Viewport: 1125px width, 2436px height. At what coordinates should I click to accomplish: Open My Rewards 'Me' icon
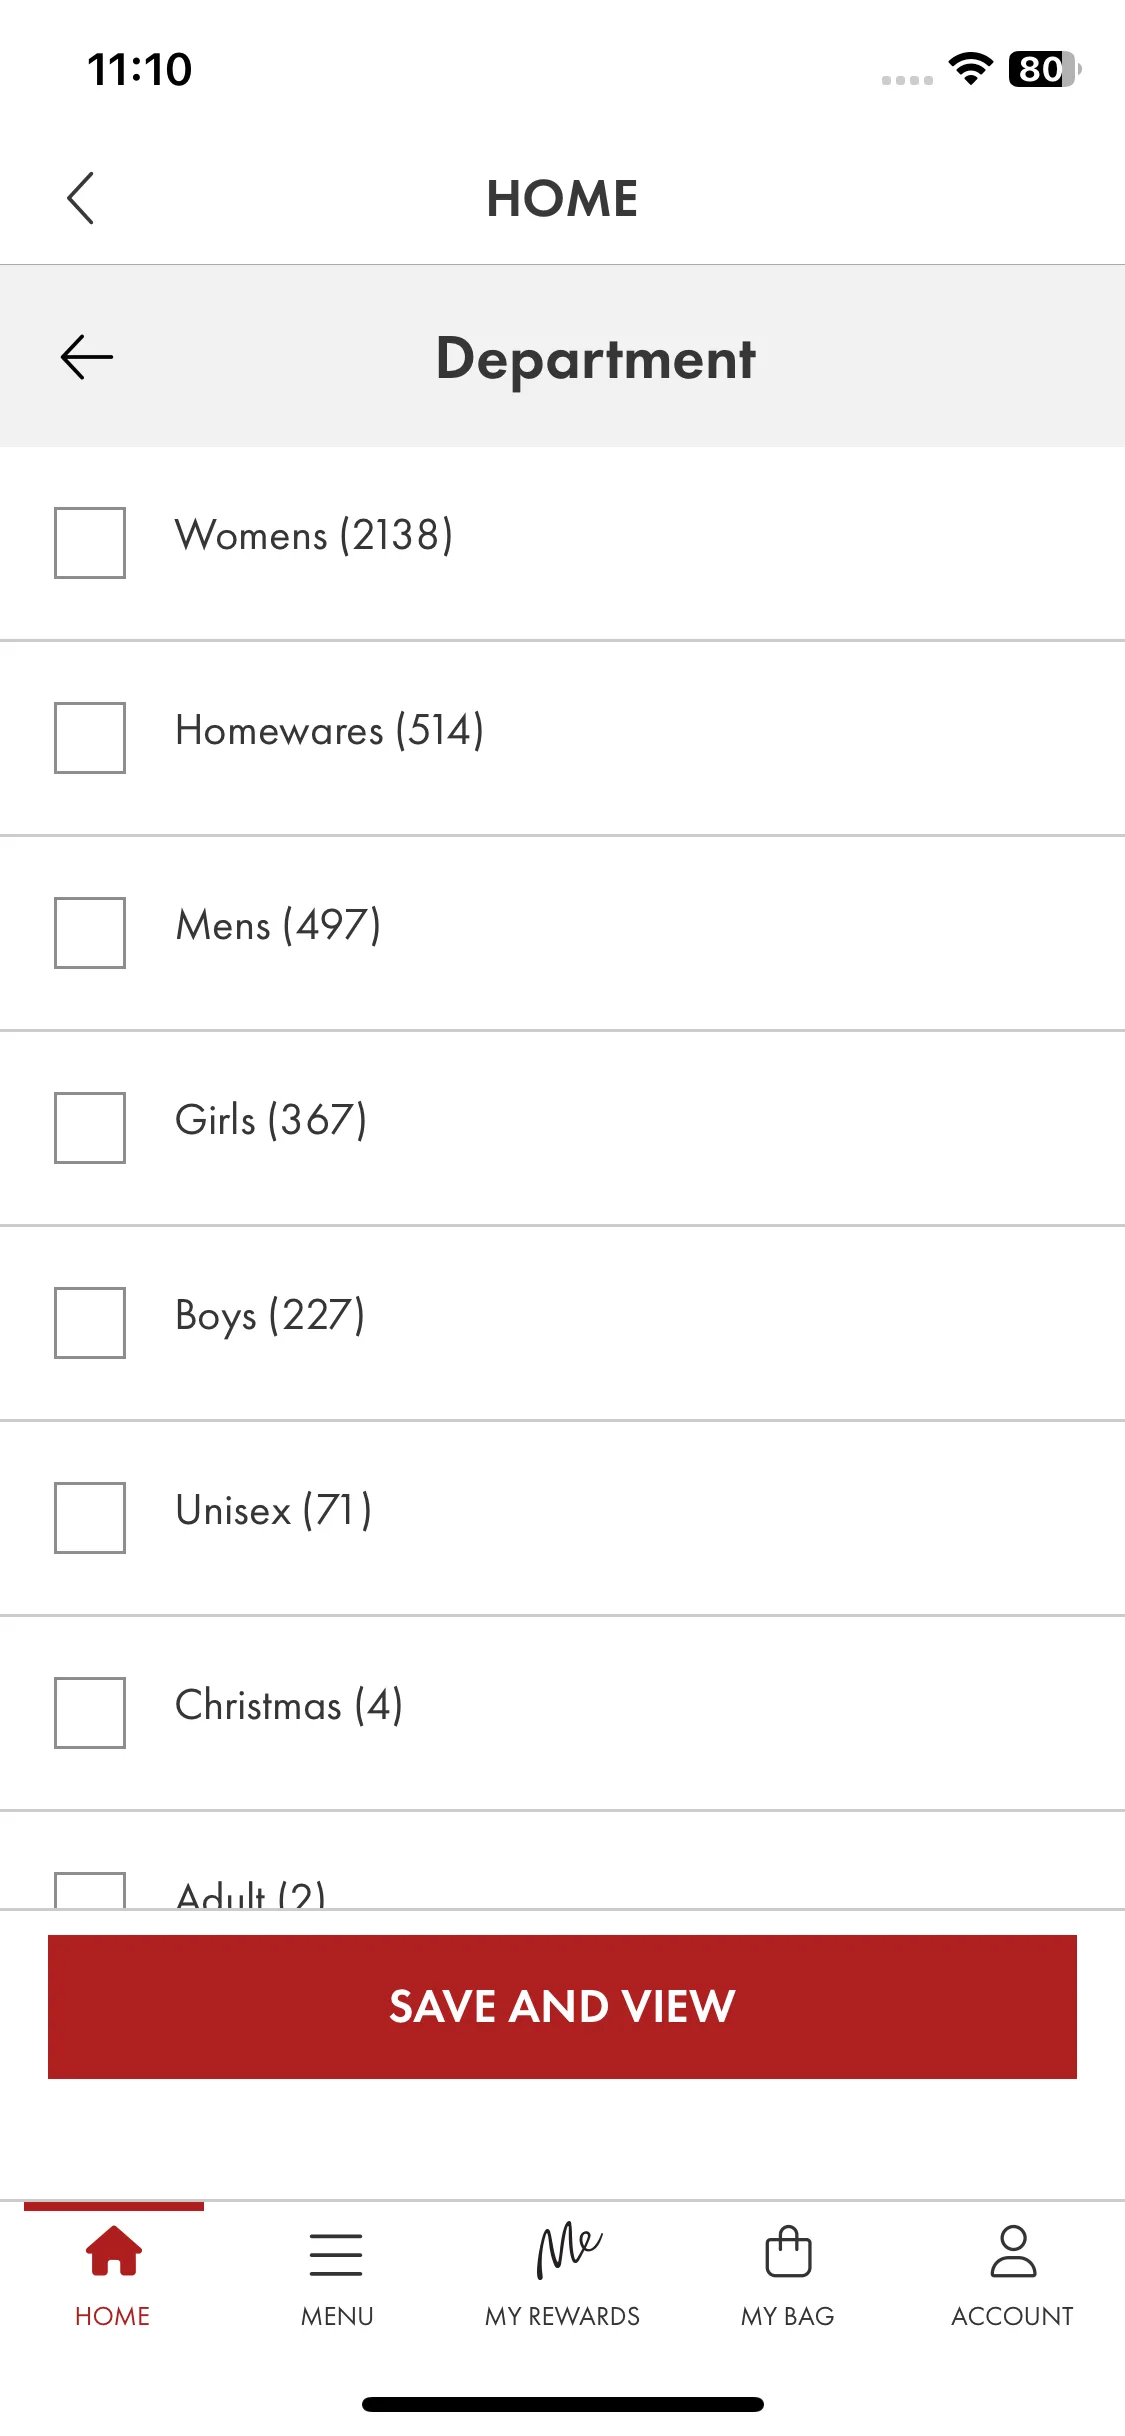pos(568,2250)
